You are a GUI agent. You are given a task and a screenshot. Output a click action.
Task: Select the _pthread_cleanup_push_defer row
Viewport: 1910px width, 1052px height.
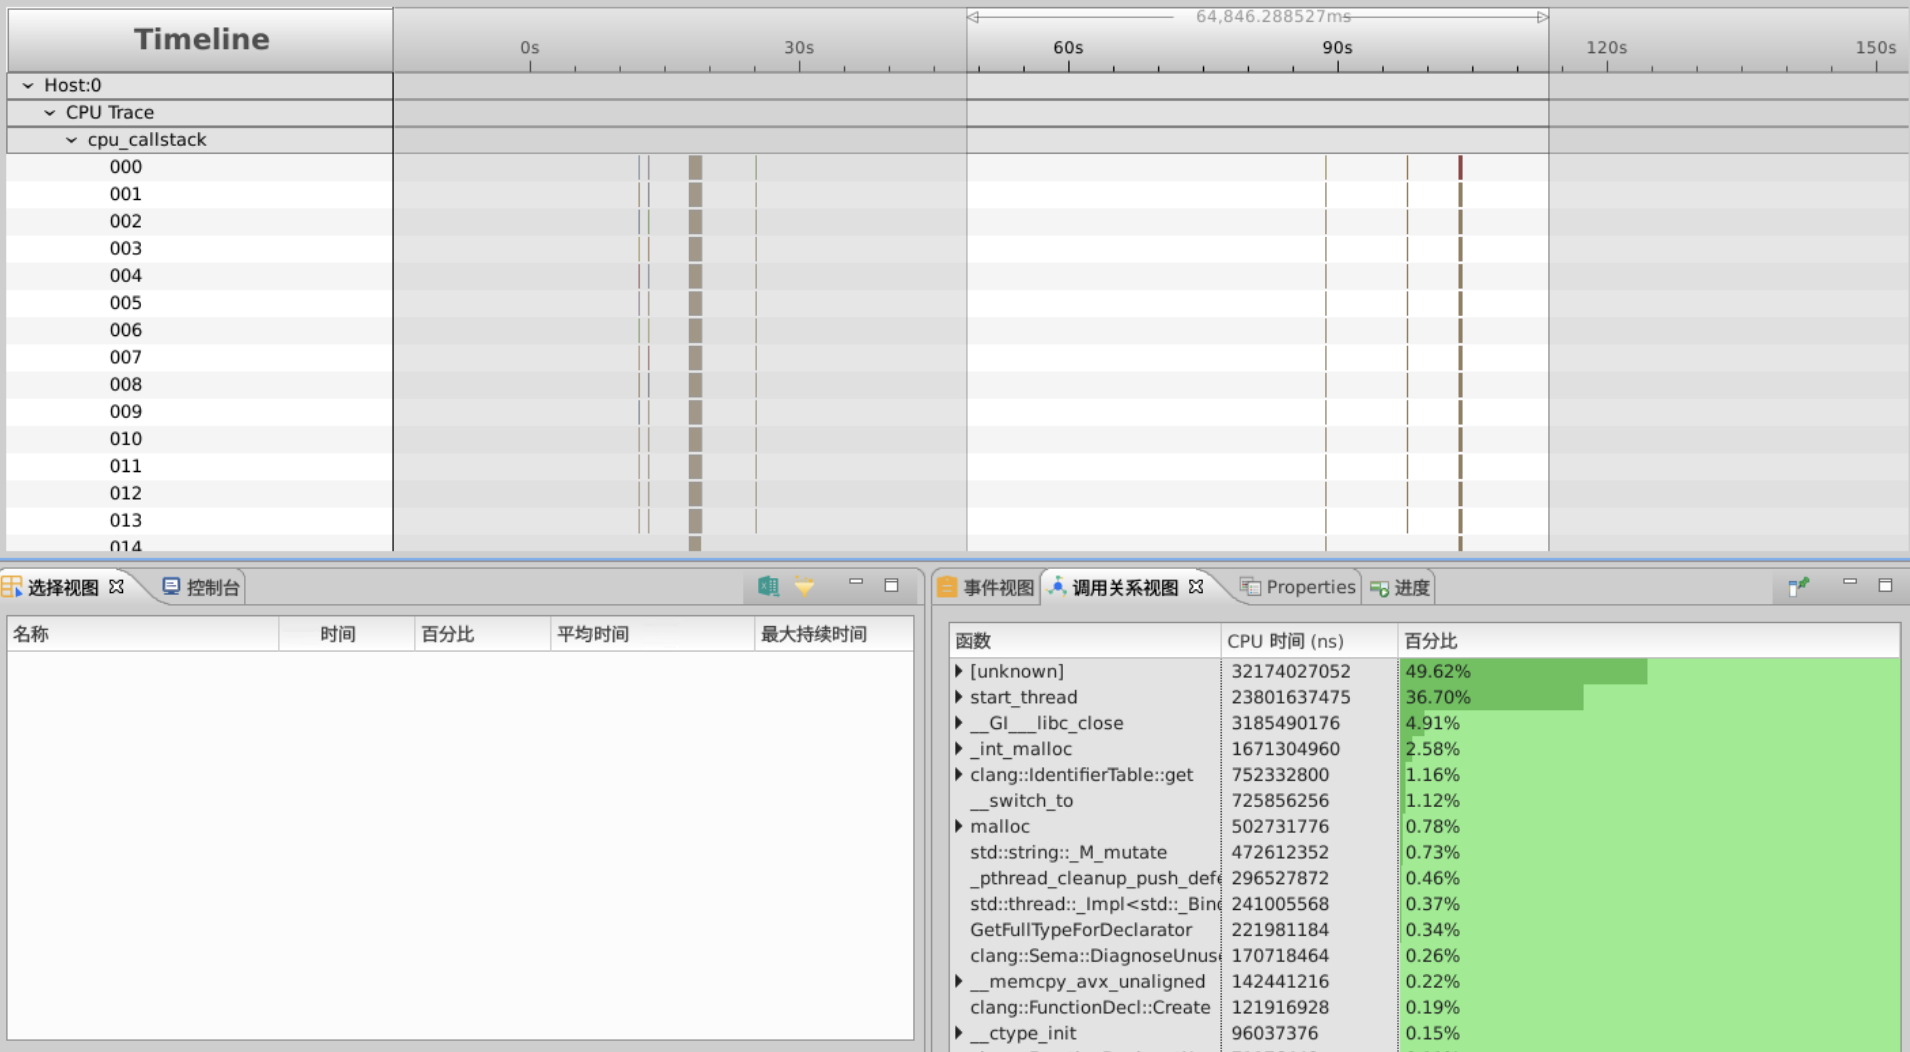1095,878
